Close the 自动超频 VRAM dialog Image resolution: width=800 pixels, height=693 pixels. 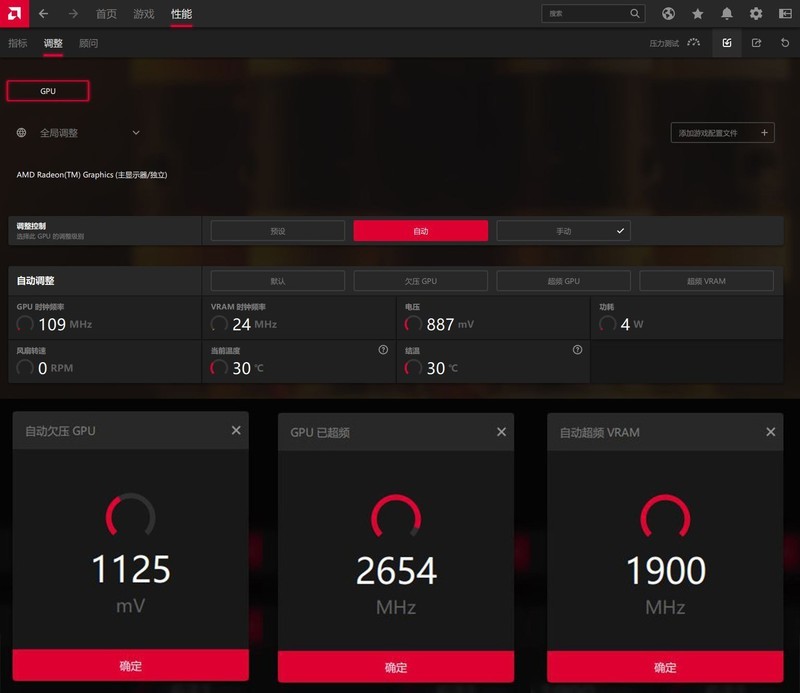(x=770, y=432)
